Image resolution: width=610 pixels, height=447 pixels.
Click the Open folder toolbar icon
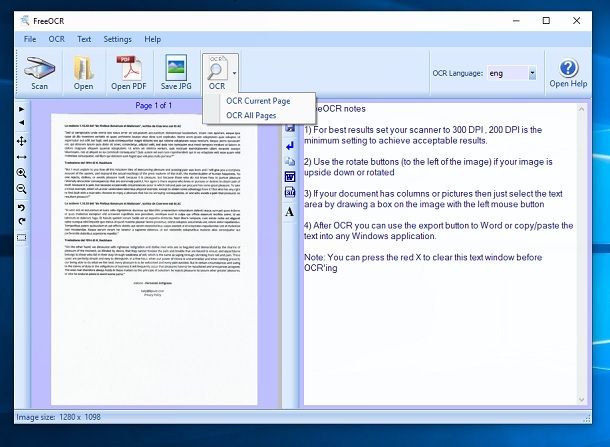[84, 68]
